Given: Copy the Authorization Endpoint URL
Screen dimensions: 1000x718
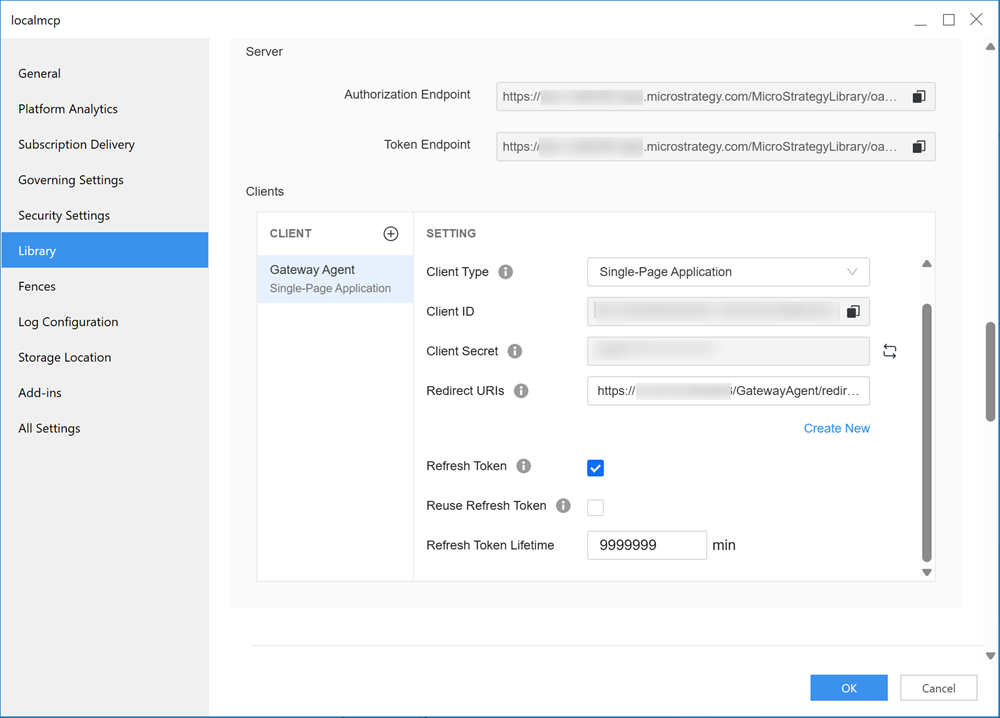Looking at the screenshot, I should click(918, 97).
